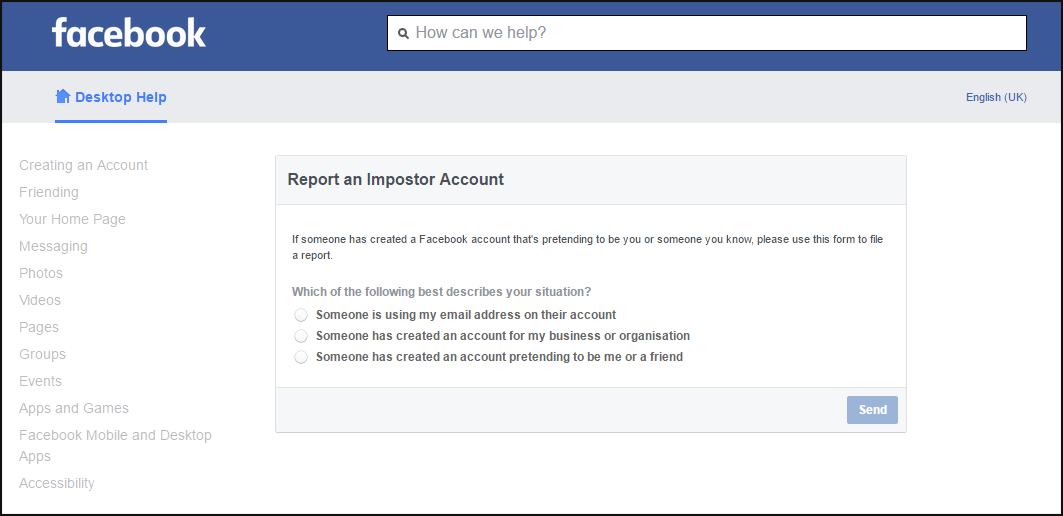Image resolution: width=1063 pixels, height=516 pixels.
Task: Focus the 'How can we help?' search box
Action: pyautogui.click(x=706, y=33)
